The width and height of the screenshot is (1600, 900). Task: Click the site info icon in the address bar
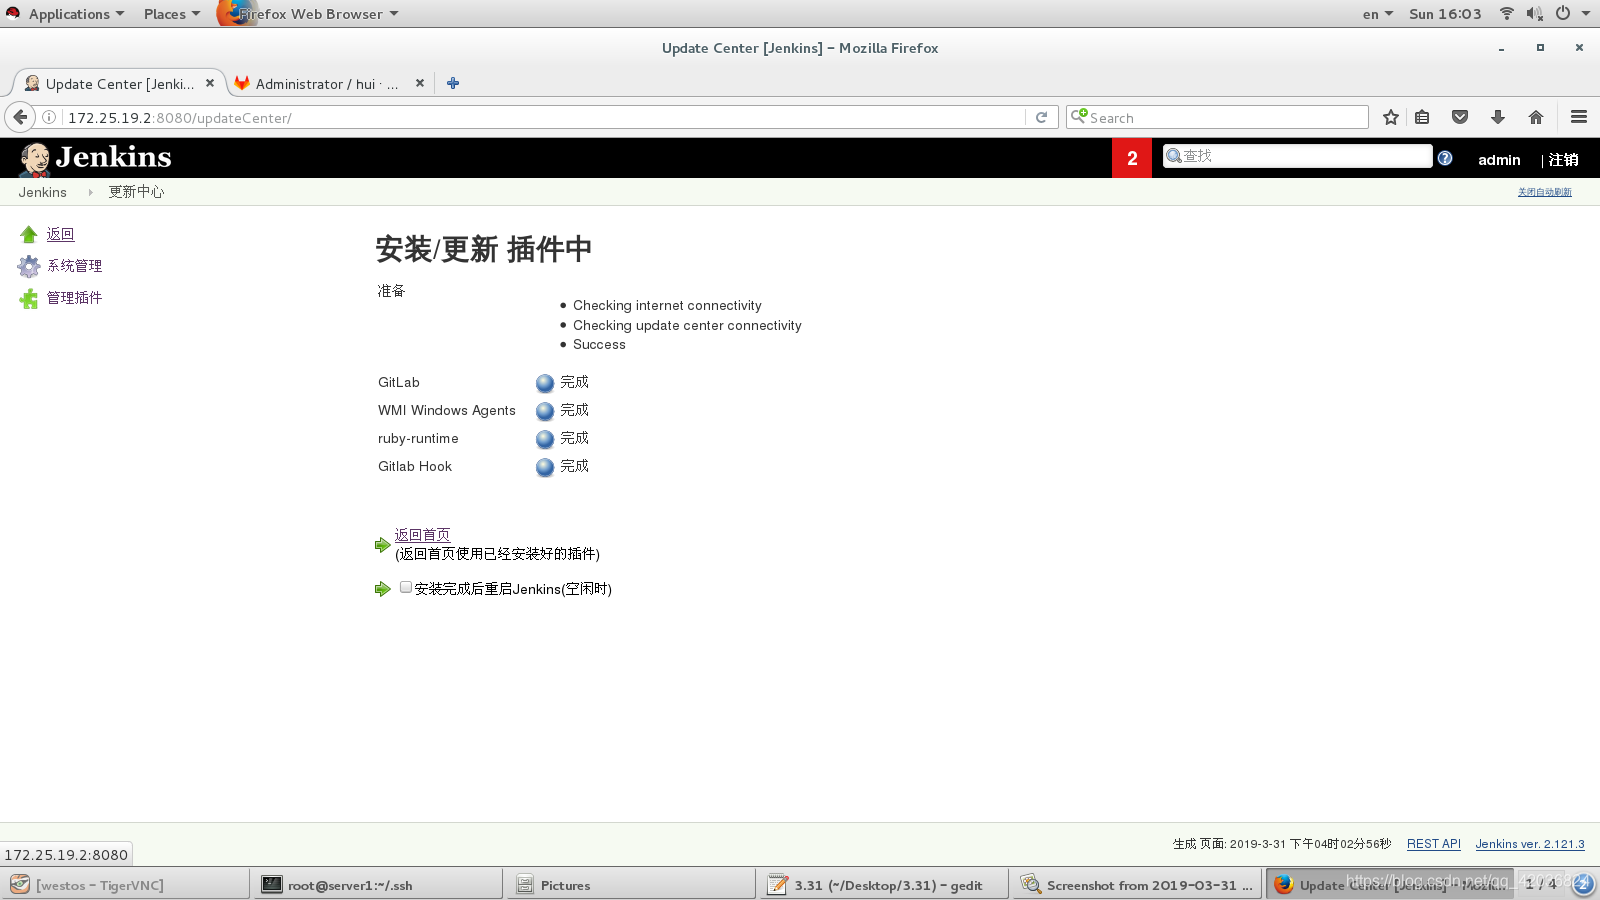point(49,117)
